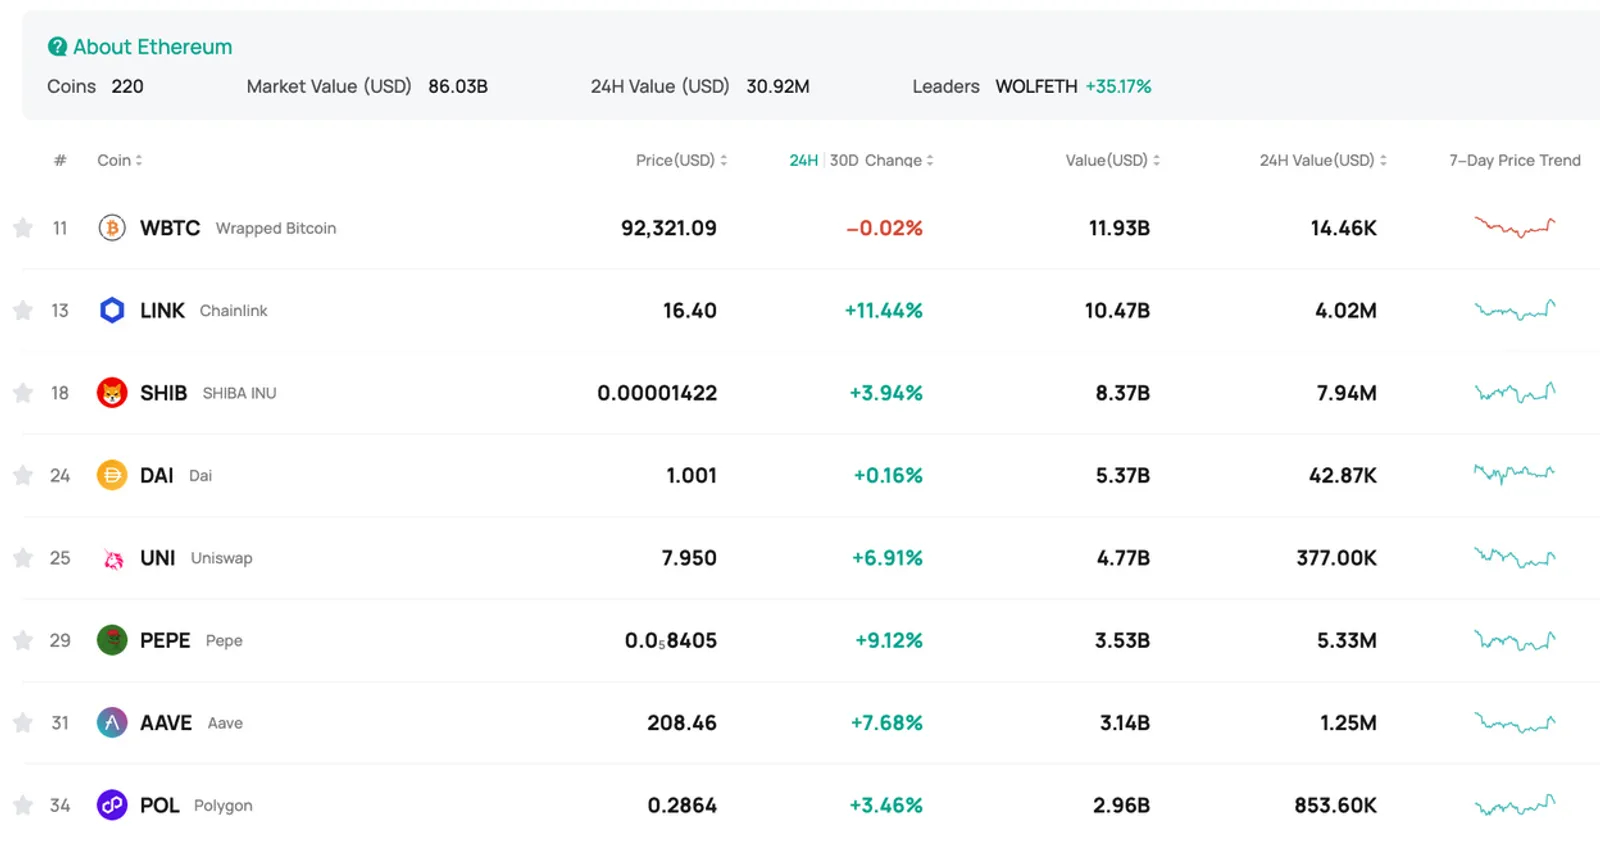Screen dimensions: 1600x845
Task: View POL 7-day price trend chart
Action: [1514, 804]
